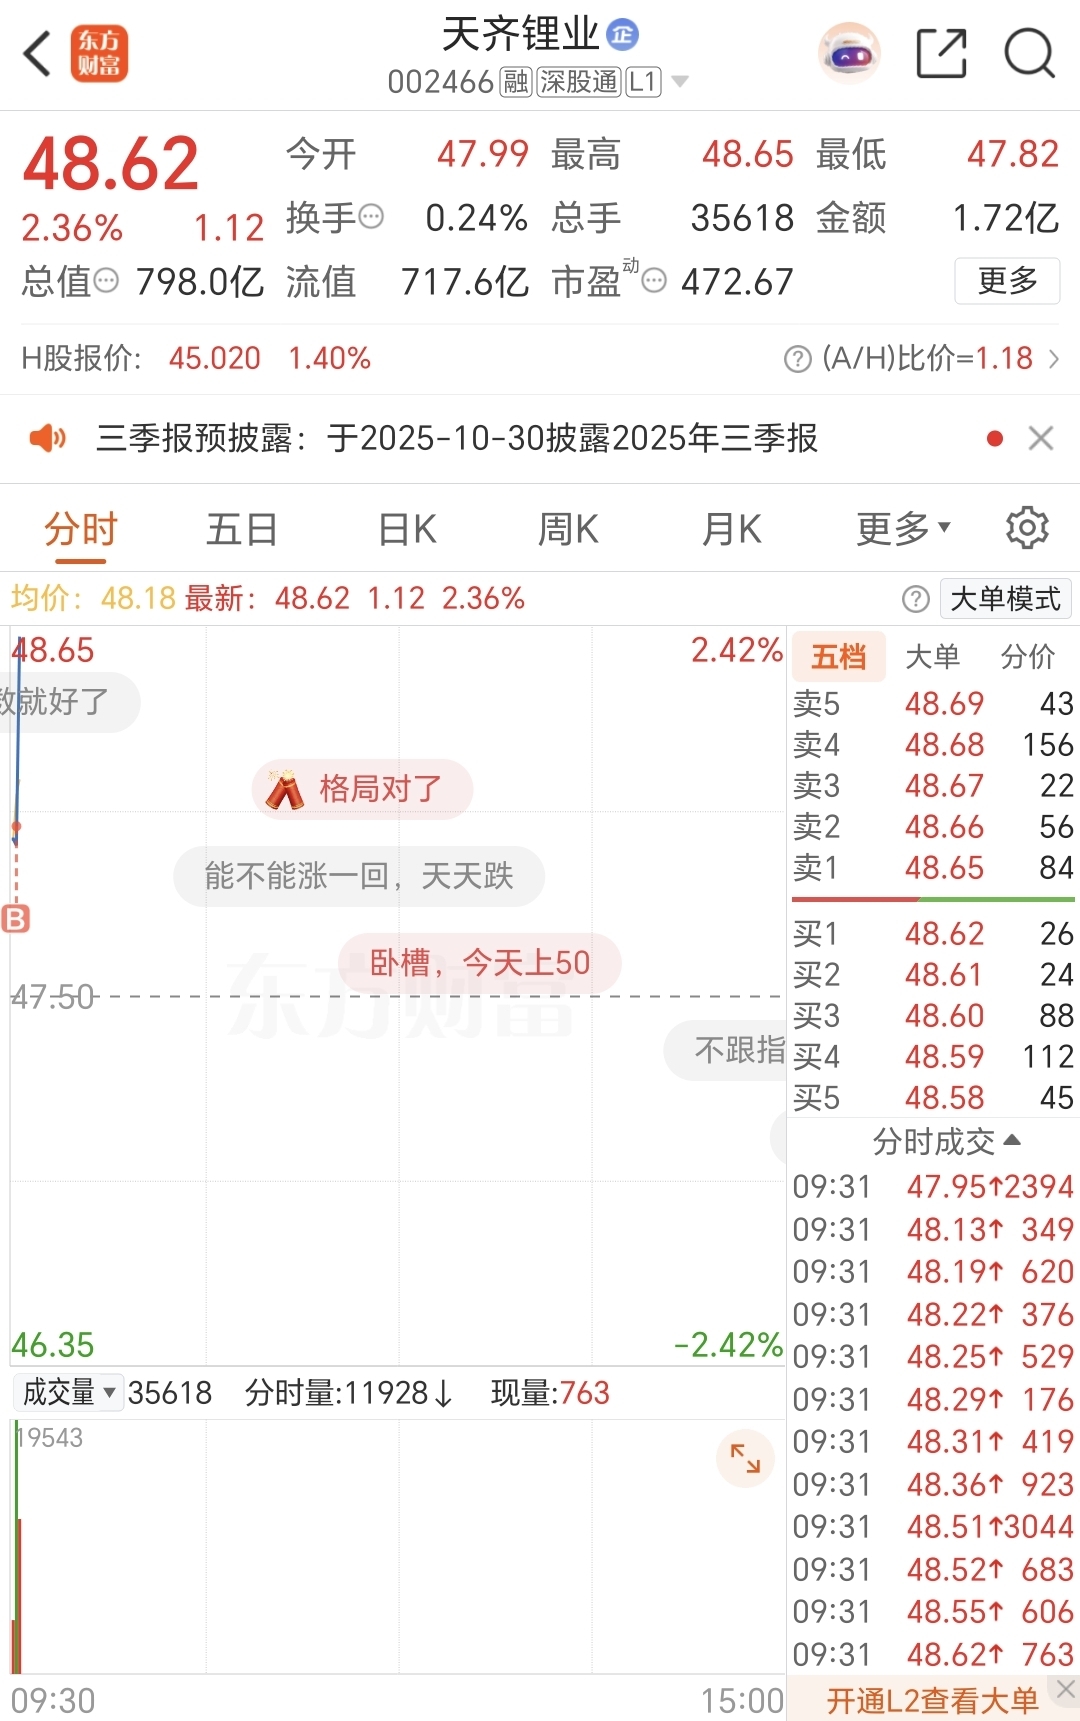This screenshot has width=1080, height=1721.
Task: Dismiss the announcement with the X icon
Action: (x=1041, y=438)
